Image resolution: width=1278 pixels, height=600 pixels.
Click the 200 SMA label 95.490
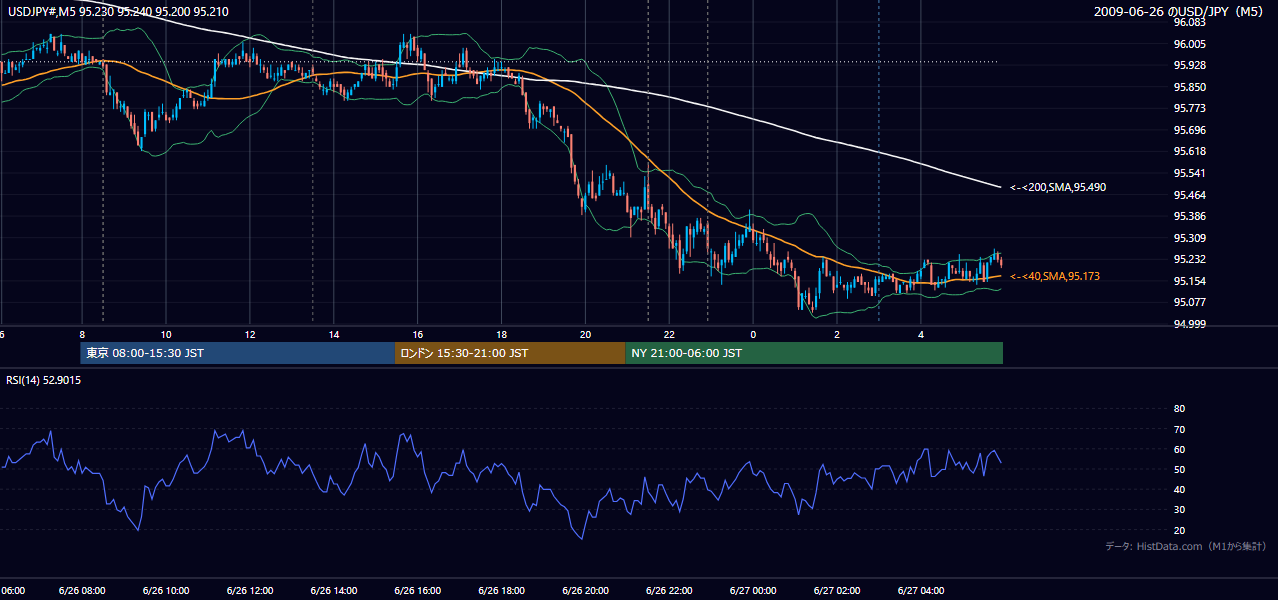[1058, 187]
